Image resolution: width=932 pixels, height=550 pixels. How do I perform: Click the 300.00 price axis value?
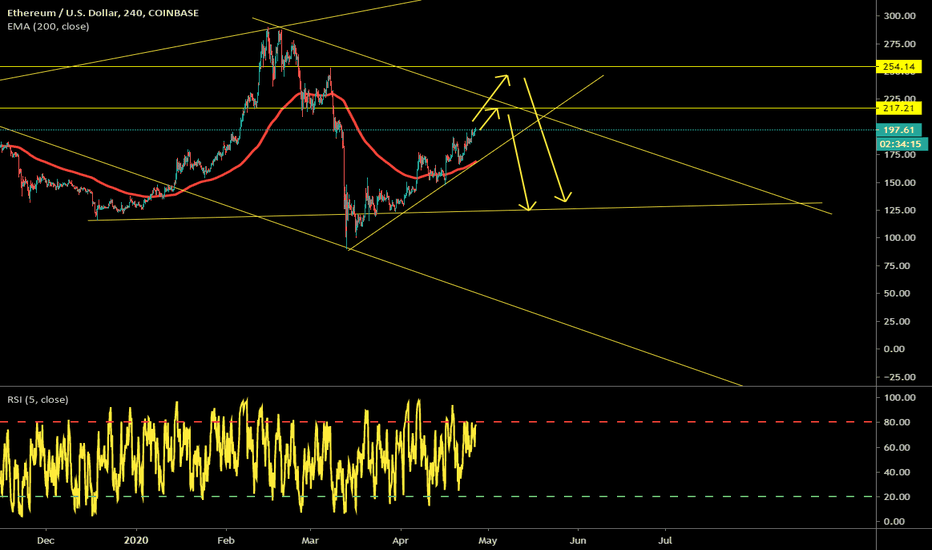tap(899, 16)
